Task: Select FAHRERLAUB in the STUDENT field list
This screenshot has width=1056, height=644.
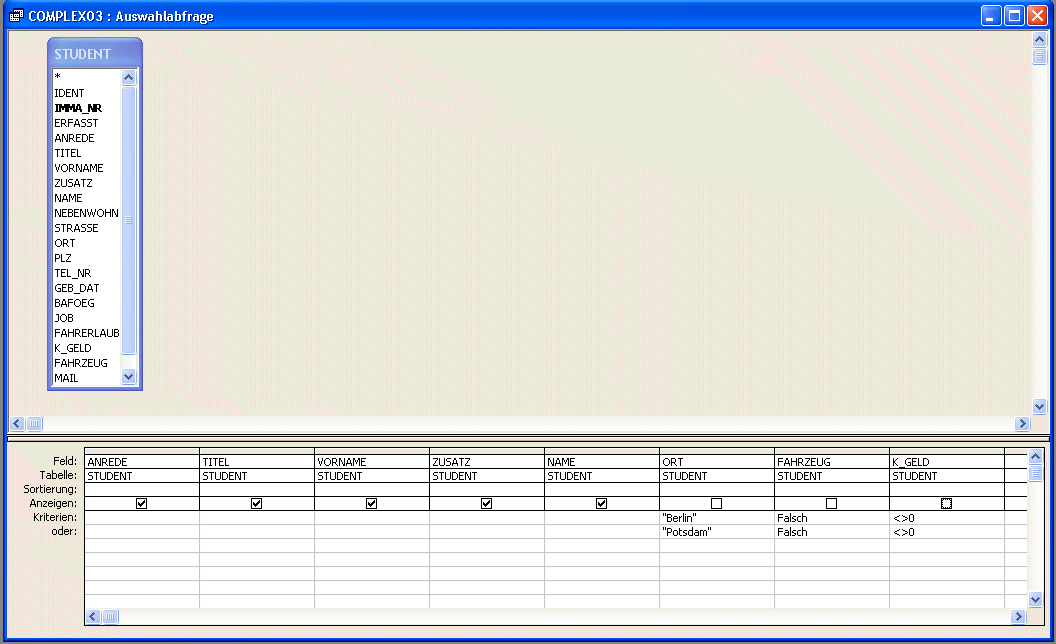Action: pos(86,333)
